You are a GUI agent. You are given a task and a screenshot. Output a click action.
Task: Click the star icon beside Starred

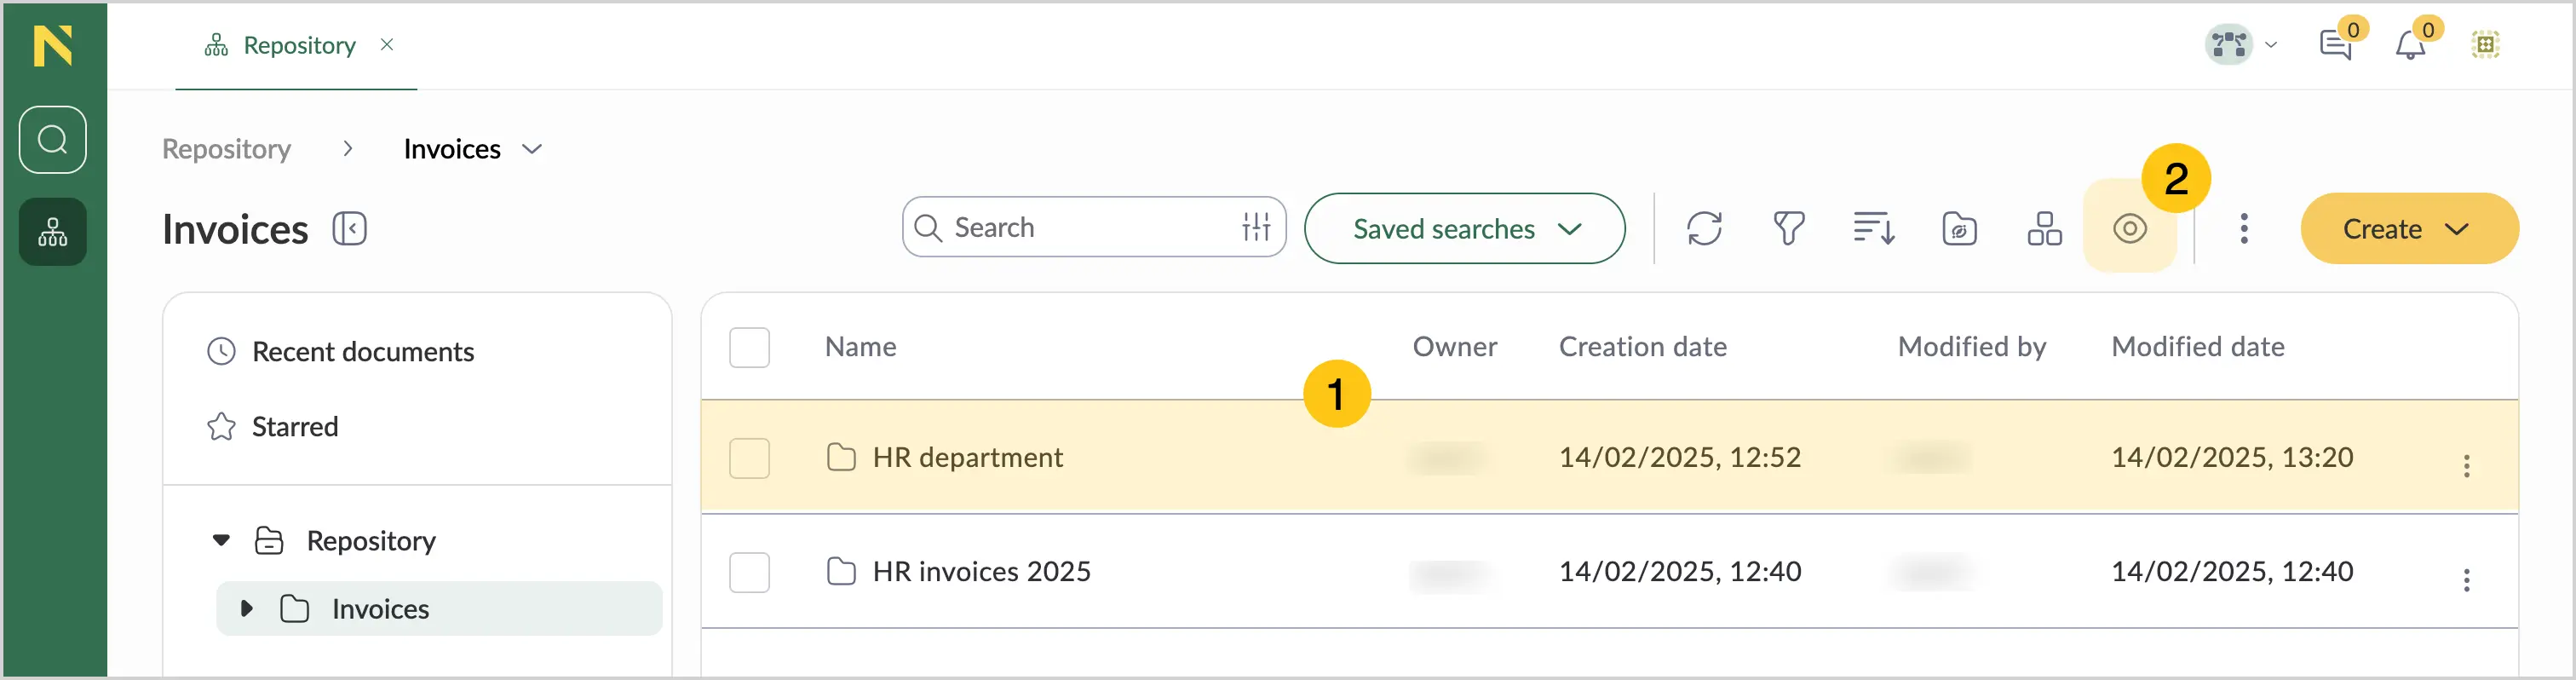(221, 427)
